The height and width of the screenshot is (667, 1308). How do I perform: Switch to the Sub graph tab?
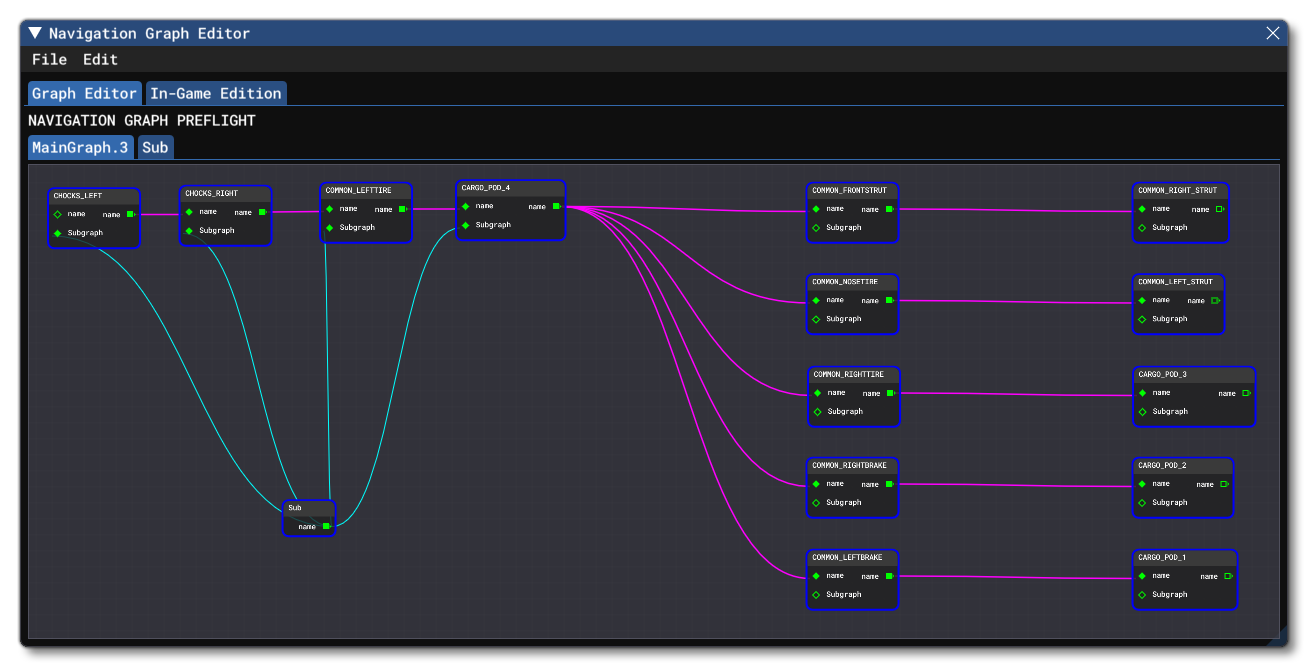click(x=155, y=147)
